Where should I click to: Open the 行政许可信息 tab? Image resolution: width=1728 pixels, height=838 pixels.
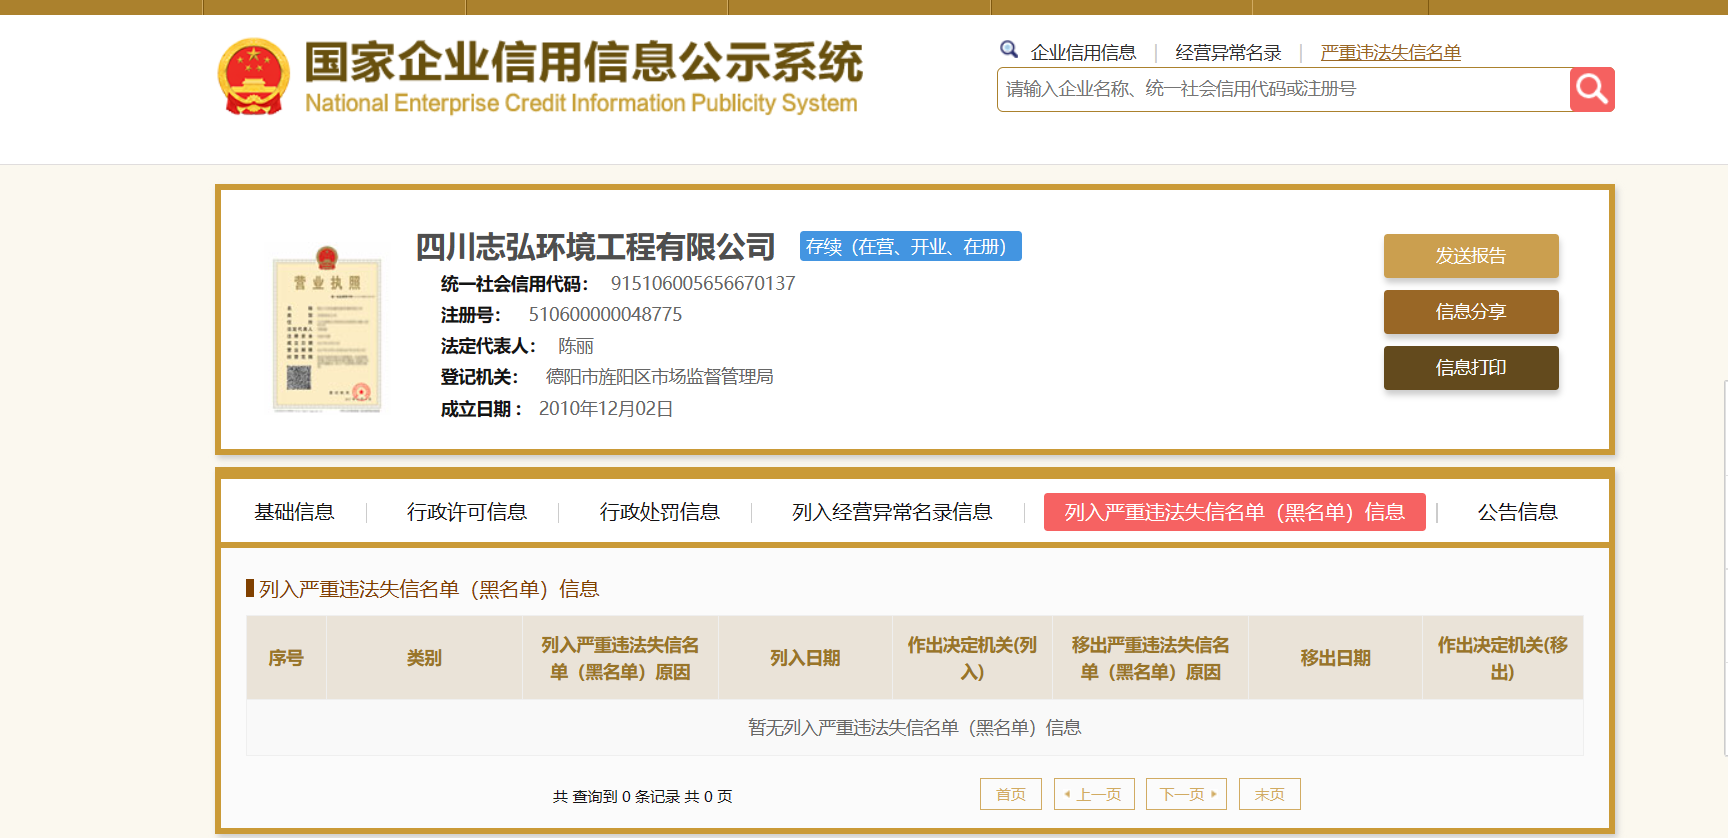pyautogui.click(x=467, y=512)
